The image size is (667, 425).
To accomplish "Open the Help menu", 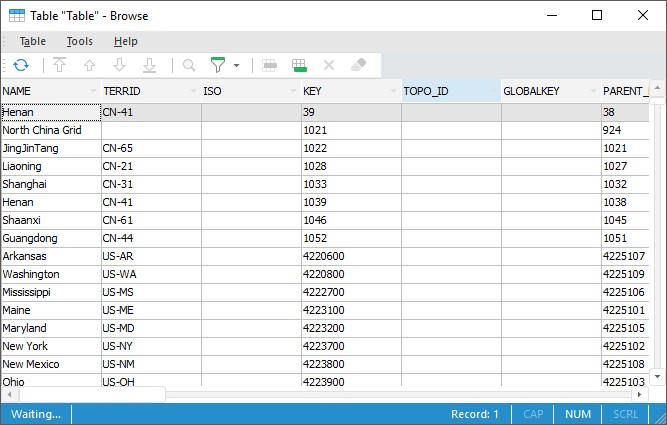I will click(x=126, y=41).
